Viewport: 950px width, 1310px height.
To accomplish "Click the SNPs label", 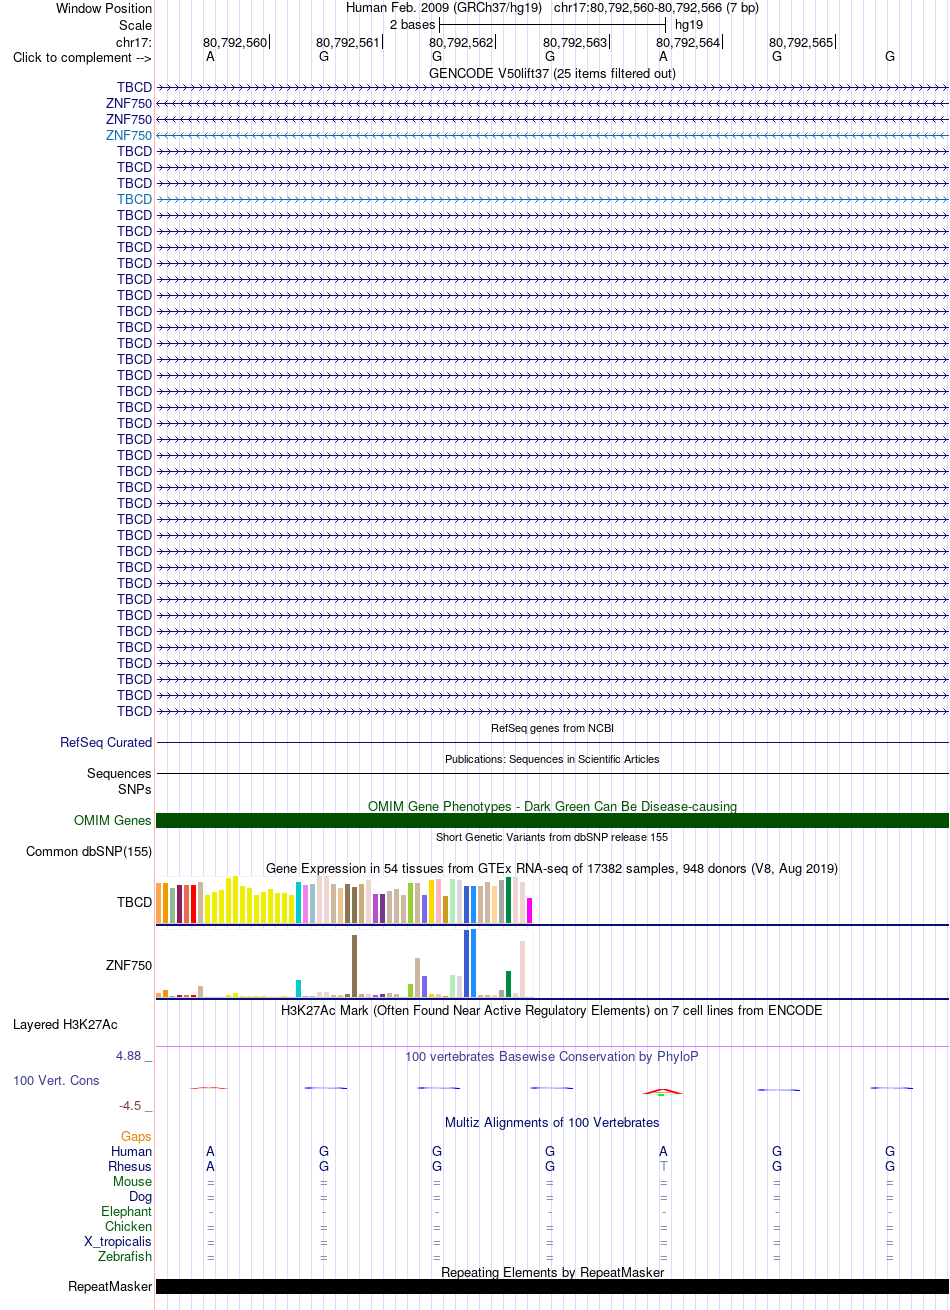I will (135, 789).
